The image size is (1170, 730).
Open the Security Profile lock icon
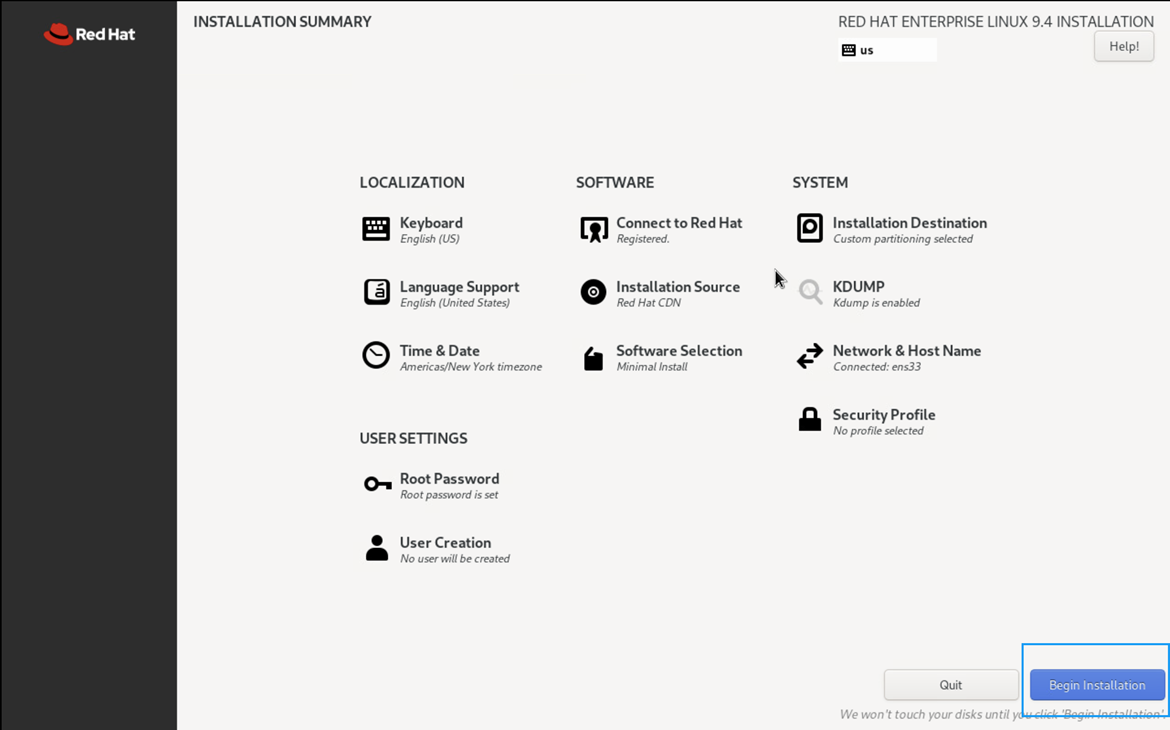pos(810,419)
